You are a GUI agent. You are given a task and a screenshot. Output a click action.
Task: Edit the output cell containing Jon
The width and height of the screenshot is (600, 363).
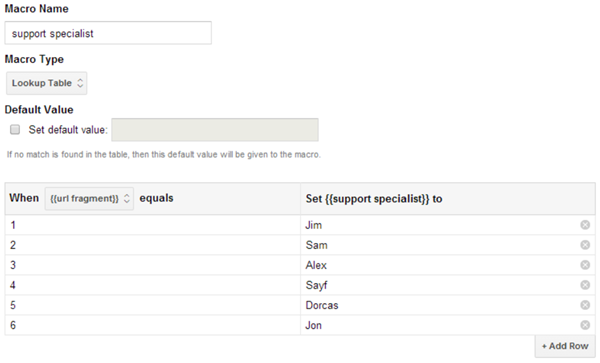pos(440,325)
